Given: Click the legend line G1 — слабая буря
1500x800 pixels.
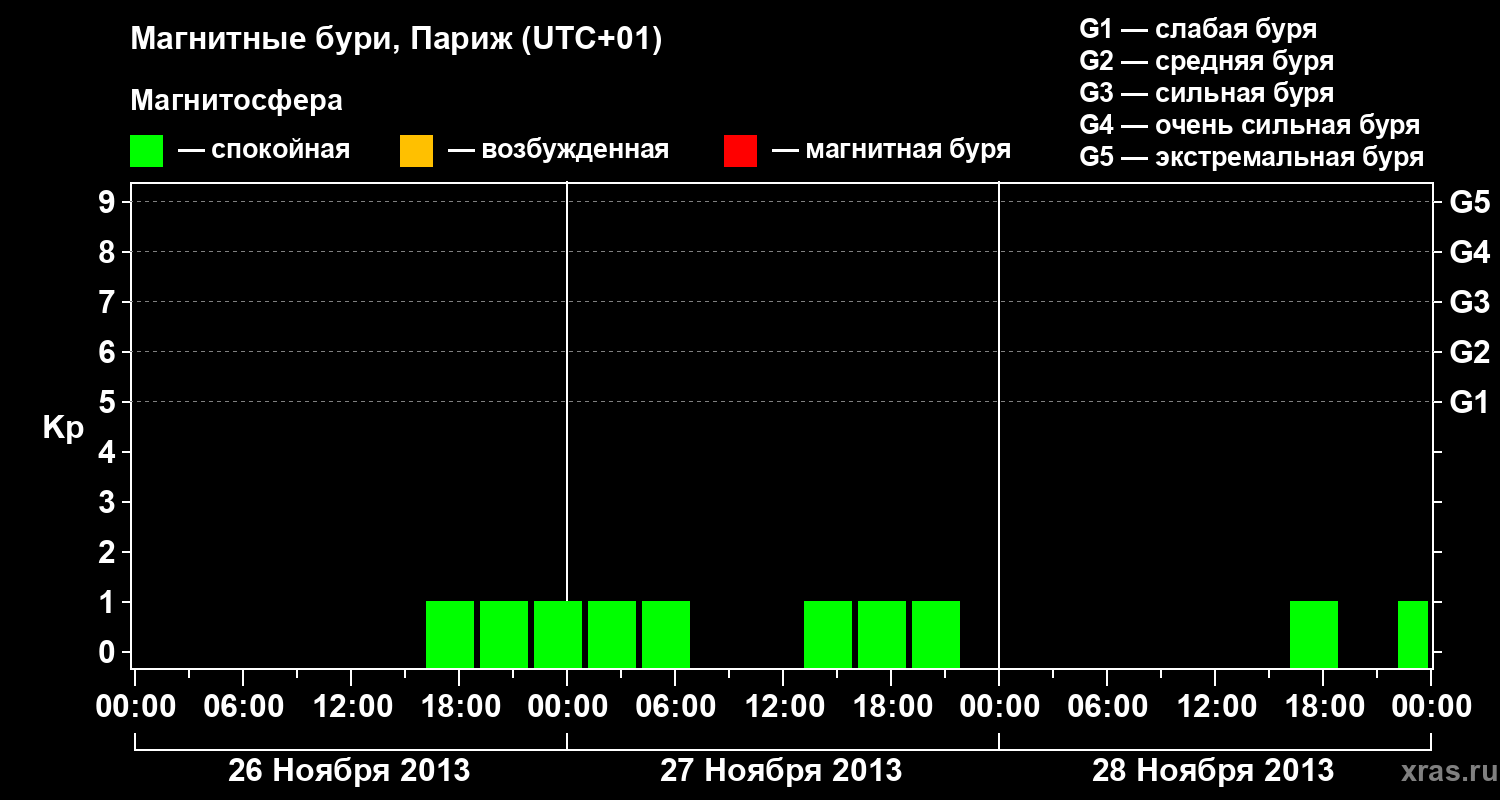Looking at the screenshot, I should click(1198, 28).
